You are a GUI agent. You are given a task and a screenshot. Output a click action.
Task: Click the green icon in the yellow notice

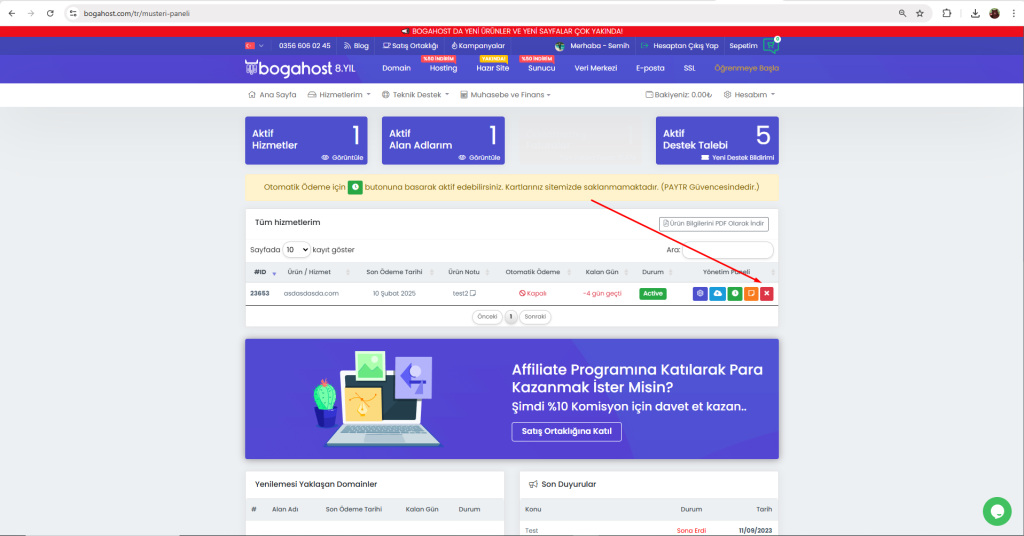tap(355, 187)
